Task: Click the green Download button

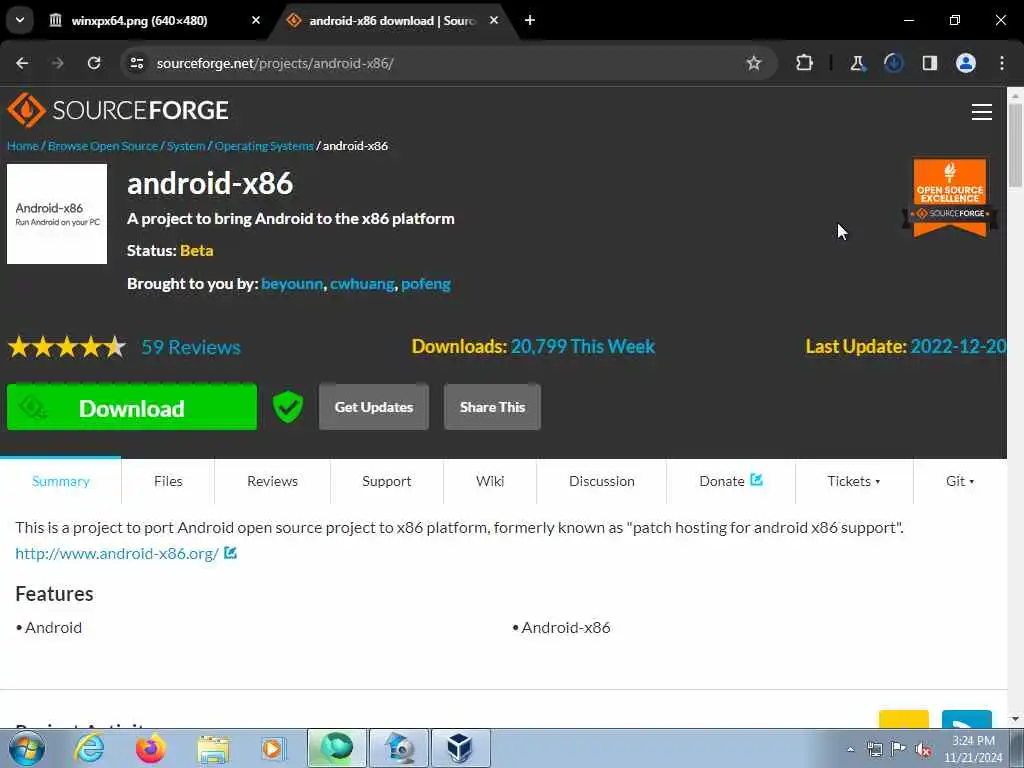Action: pyautogui.click(x=132, y=407)
